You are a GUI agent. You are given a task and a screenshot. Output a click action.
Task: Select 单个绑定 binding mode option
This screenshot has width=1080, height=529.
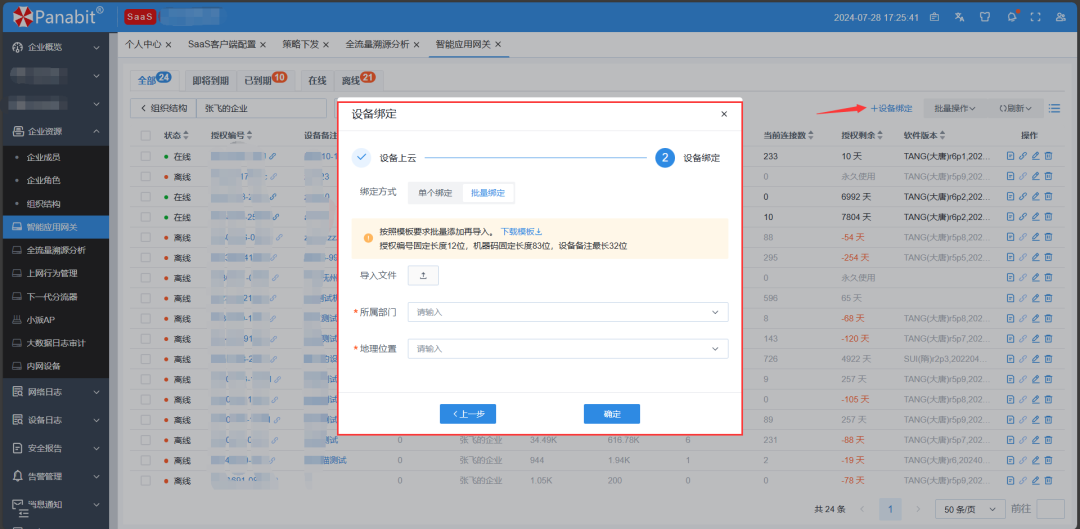435,193
